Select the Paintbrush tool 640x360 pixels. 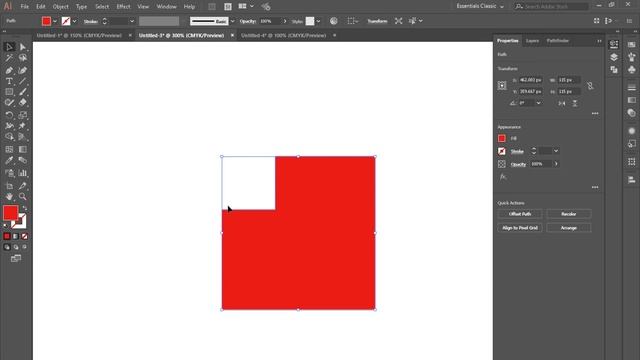pos(23,92)
